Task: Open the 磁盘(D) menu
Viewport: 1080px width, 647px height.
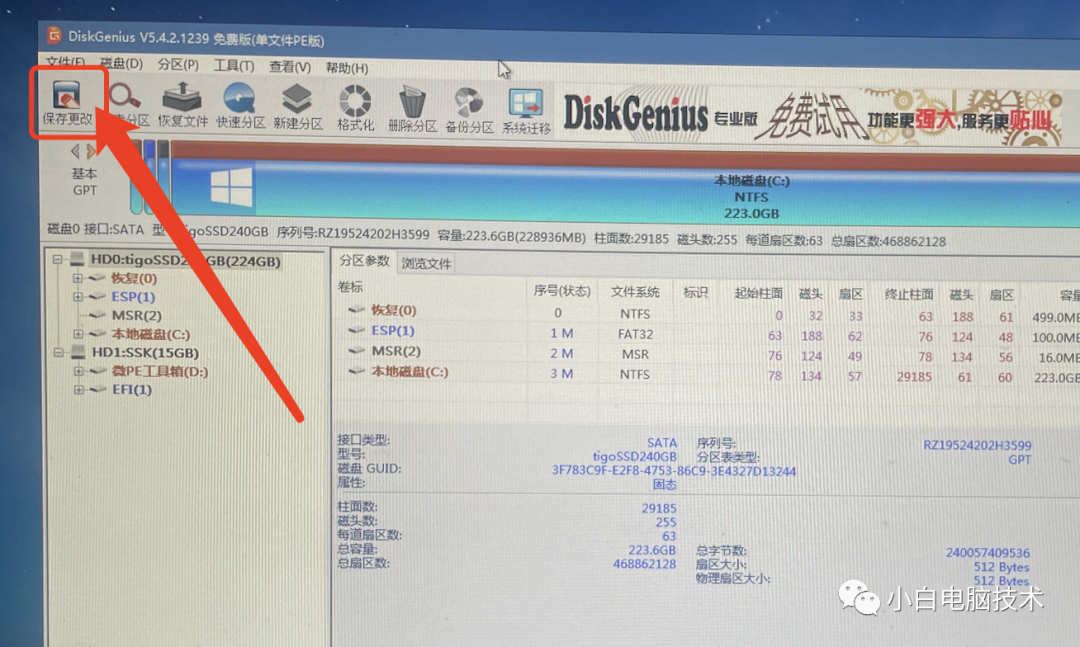Action: pos(121,63)
